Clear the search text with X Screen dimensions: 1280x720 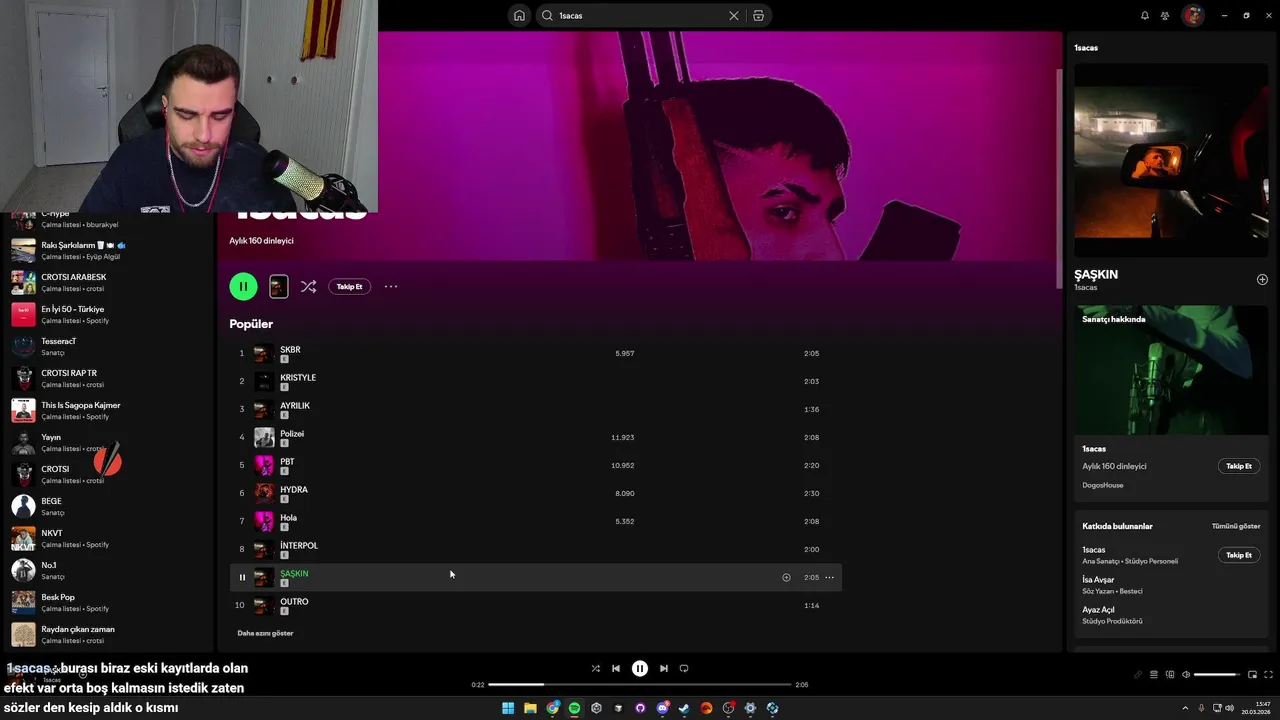pyautogui.click(x=734, y=16)
